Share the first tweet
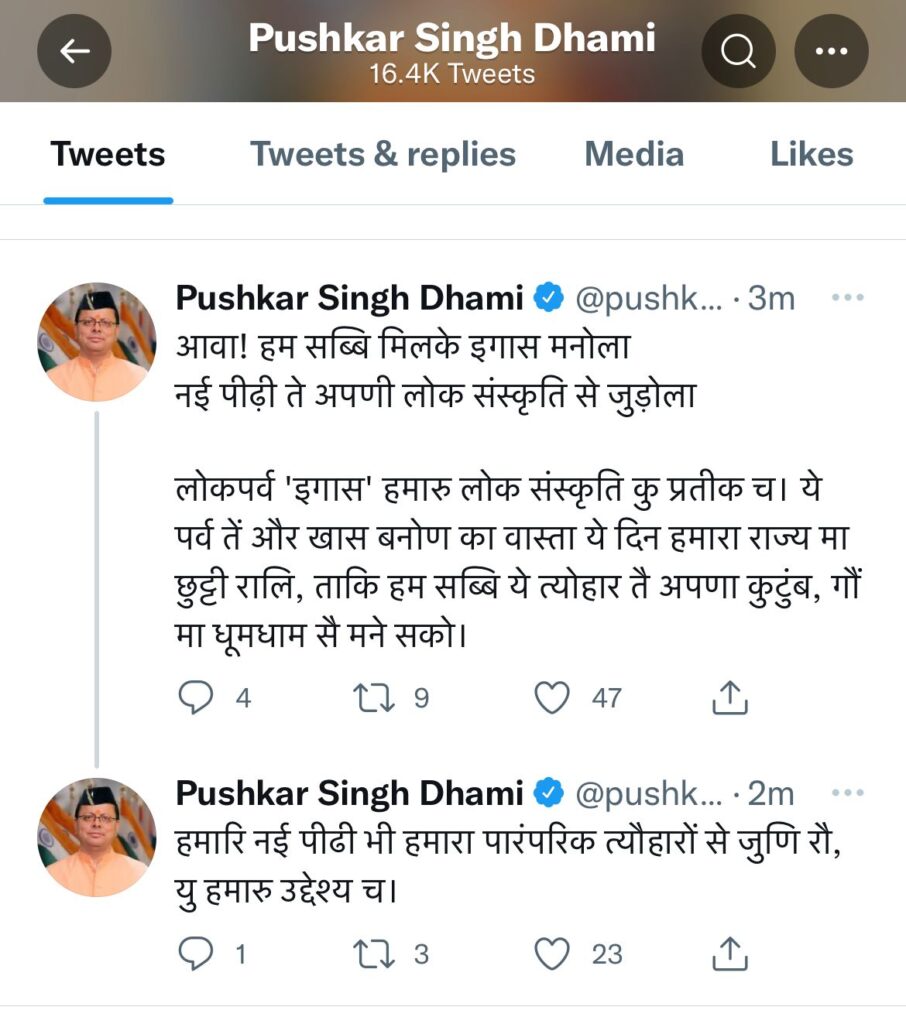906x1024 pixels. [730, 698]
